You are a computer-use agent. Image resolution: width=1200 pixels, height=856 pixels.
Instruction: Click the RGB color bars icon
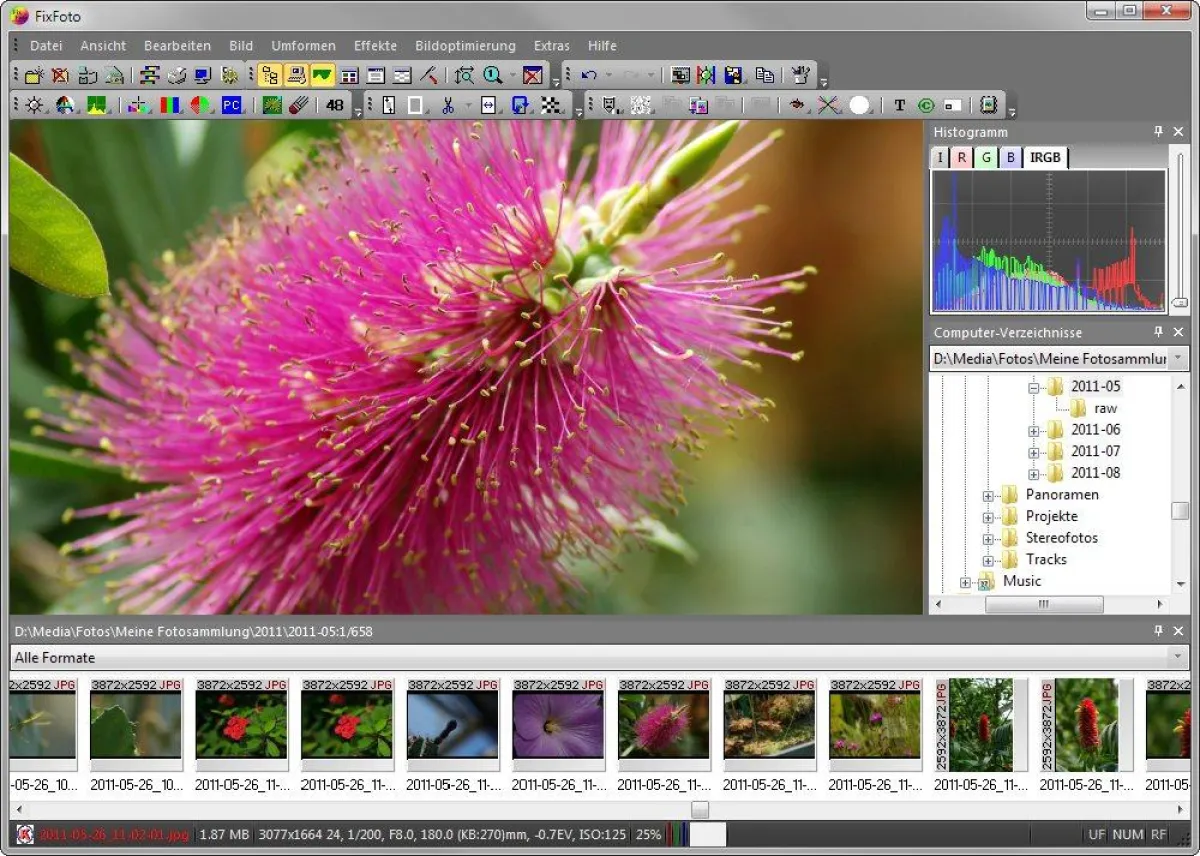[172, 105]
